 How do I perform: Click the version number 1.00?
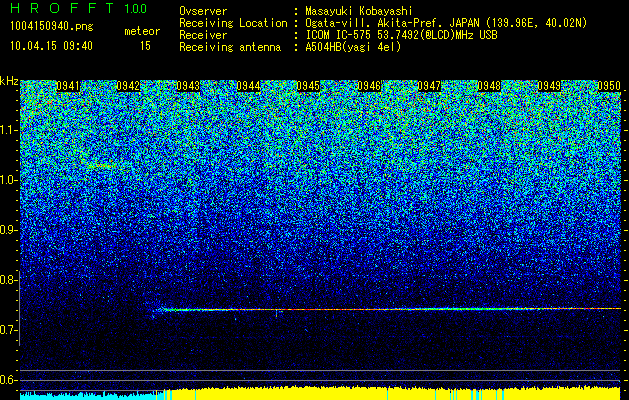(x=136, y=9)
